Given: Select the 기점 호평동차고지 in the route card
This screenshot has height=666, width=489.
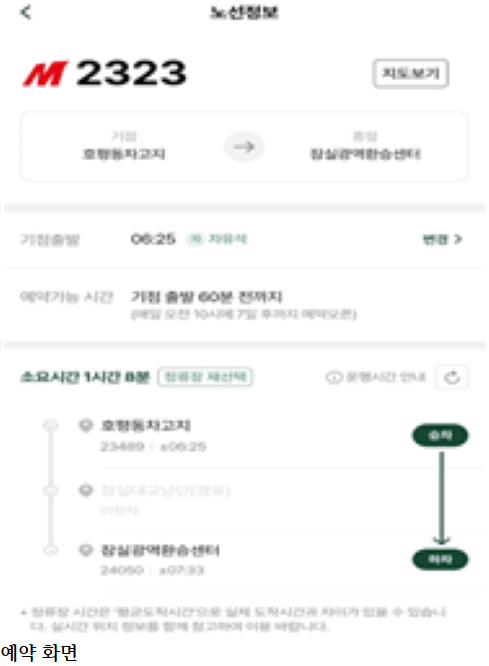Looking at the screenshot, I should pyautogui.click(x=124, y=146).
